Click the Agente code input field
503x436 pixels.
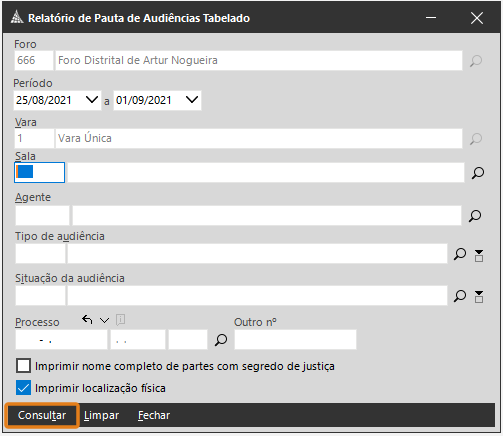(x=42, y=215)
